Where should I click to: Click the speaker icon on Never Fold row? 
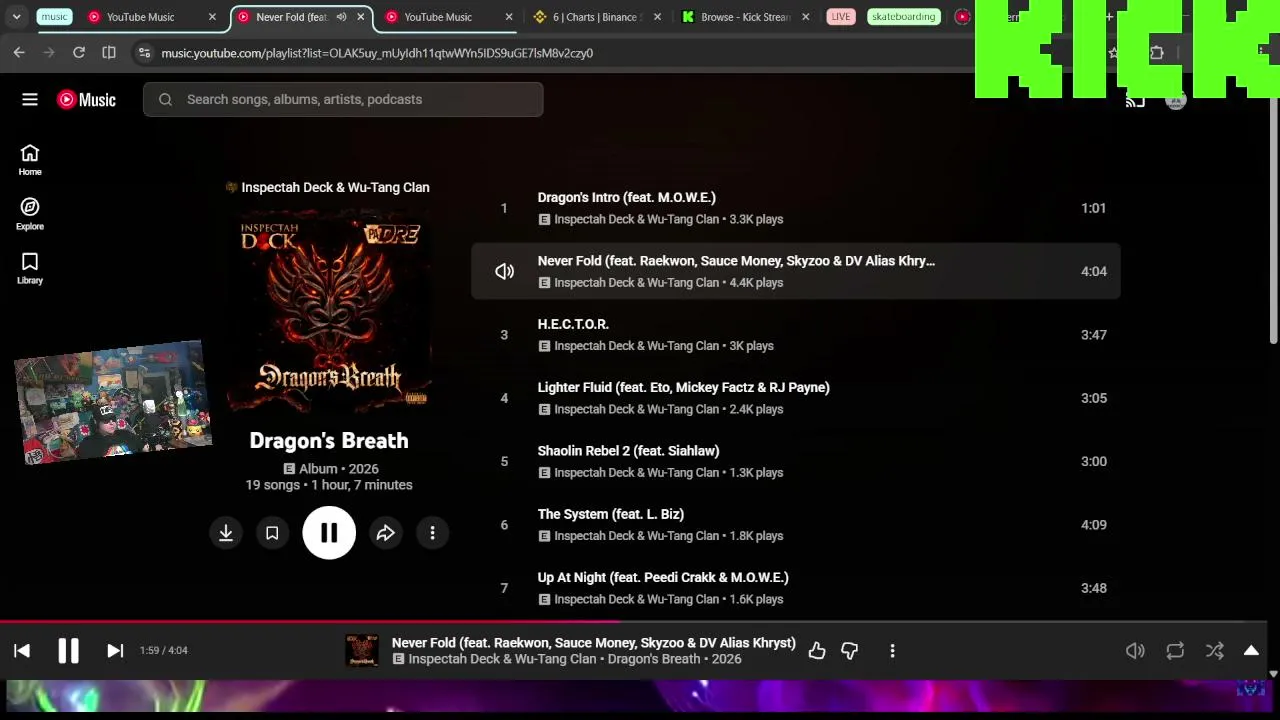[x=504, y=271]
